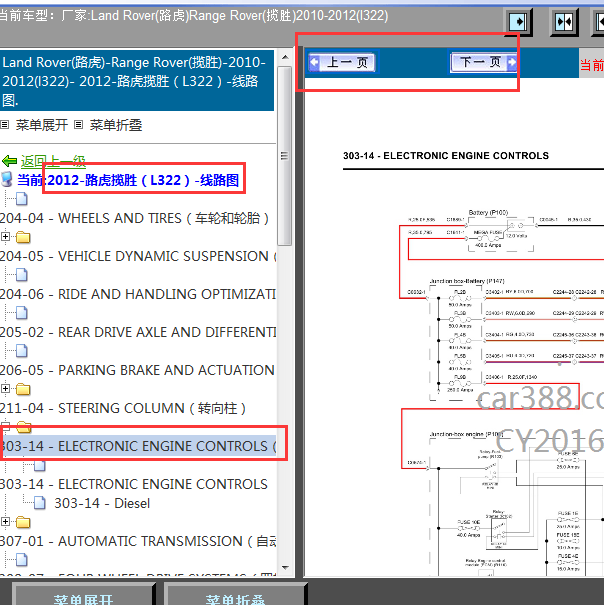The height and width of the screenshot is (605, 604).
Task: Select 当前:2012-路虎揽胜 (L322)-线路图 node
Action: tap(128, 180)
